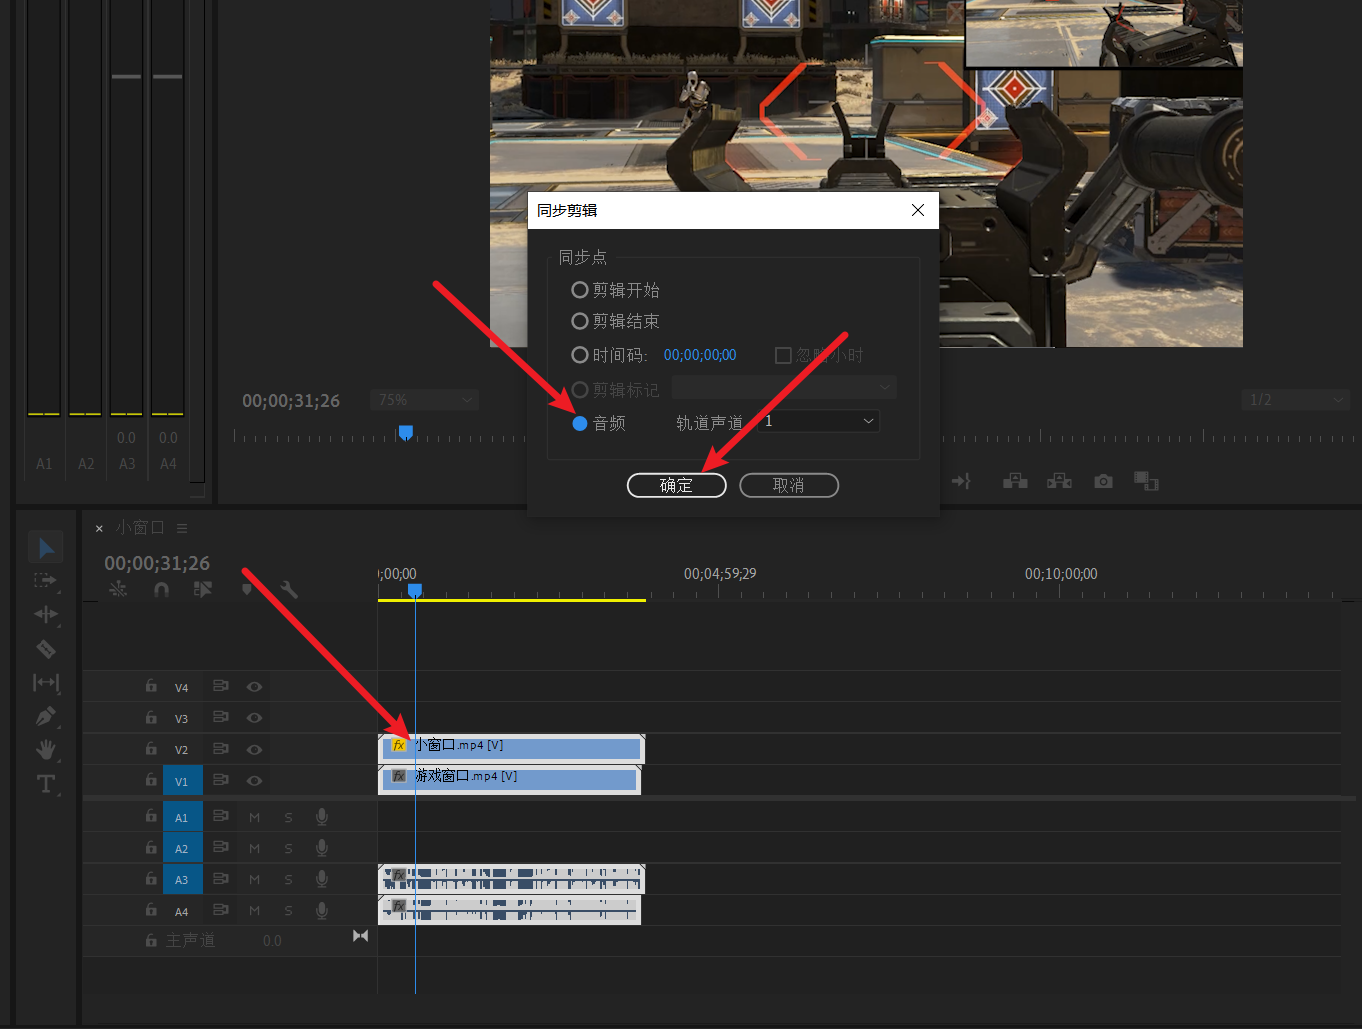
Task: Click the Lift button in program monitor
Action: (1015, 481)
